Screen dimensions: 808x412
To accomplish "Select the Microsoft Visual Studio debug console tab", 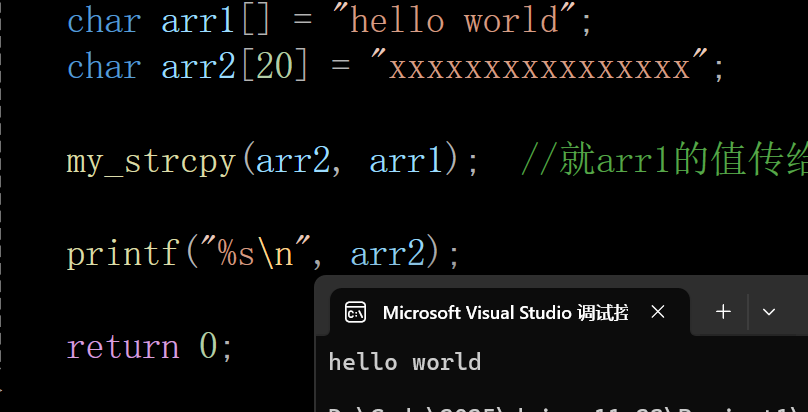I will pos(510,312).
